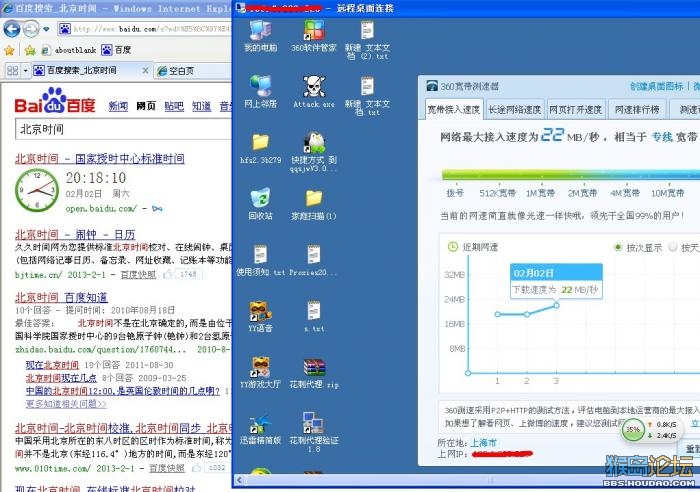The image size is (700, 492).
Task: Open the aboutblank favorites bar item
Action: (69, 50)
